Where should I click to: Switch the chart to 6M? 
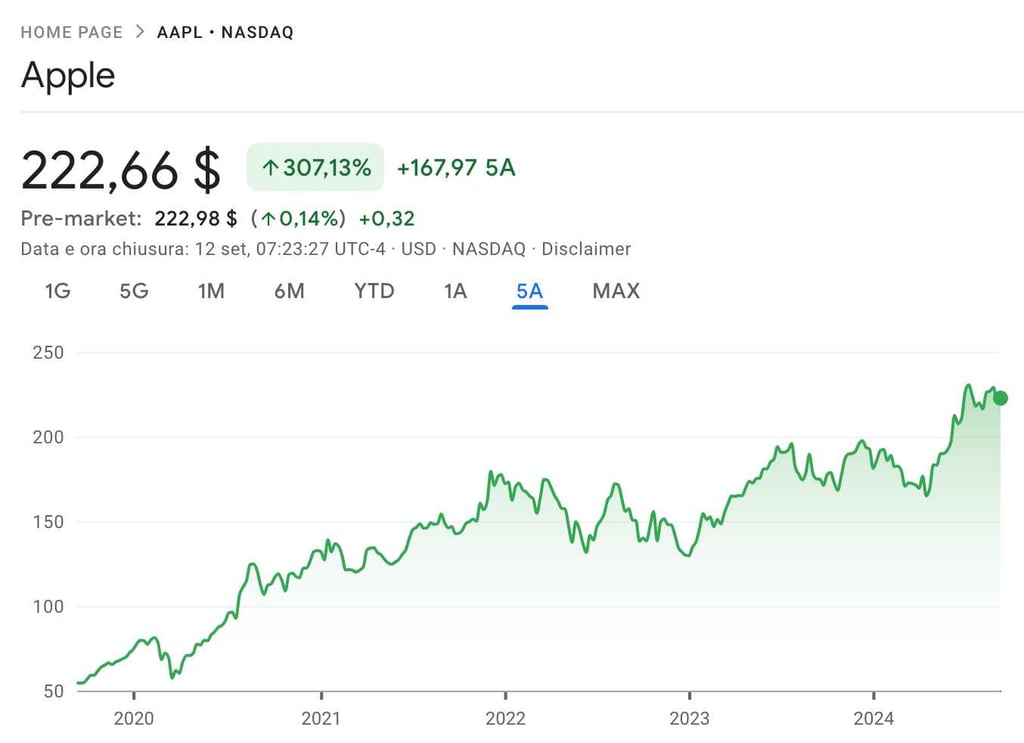coord(289,291)
